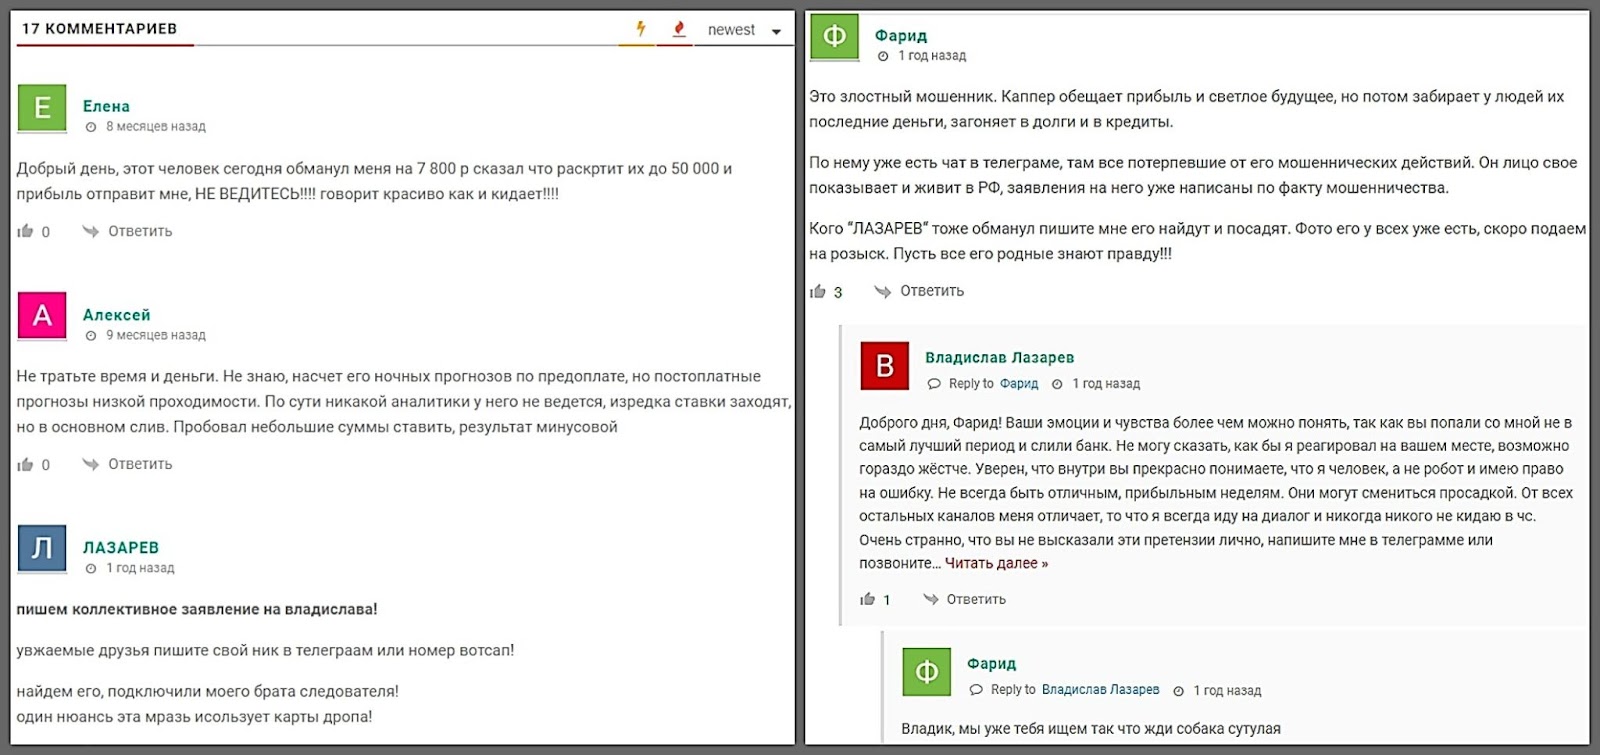
Task: Select the 17 комментариев tab header
Action: coord(100,29)
